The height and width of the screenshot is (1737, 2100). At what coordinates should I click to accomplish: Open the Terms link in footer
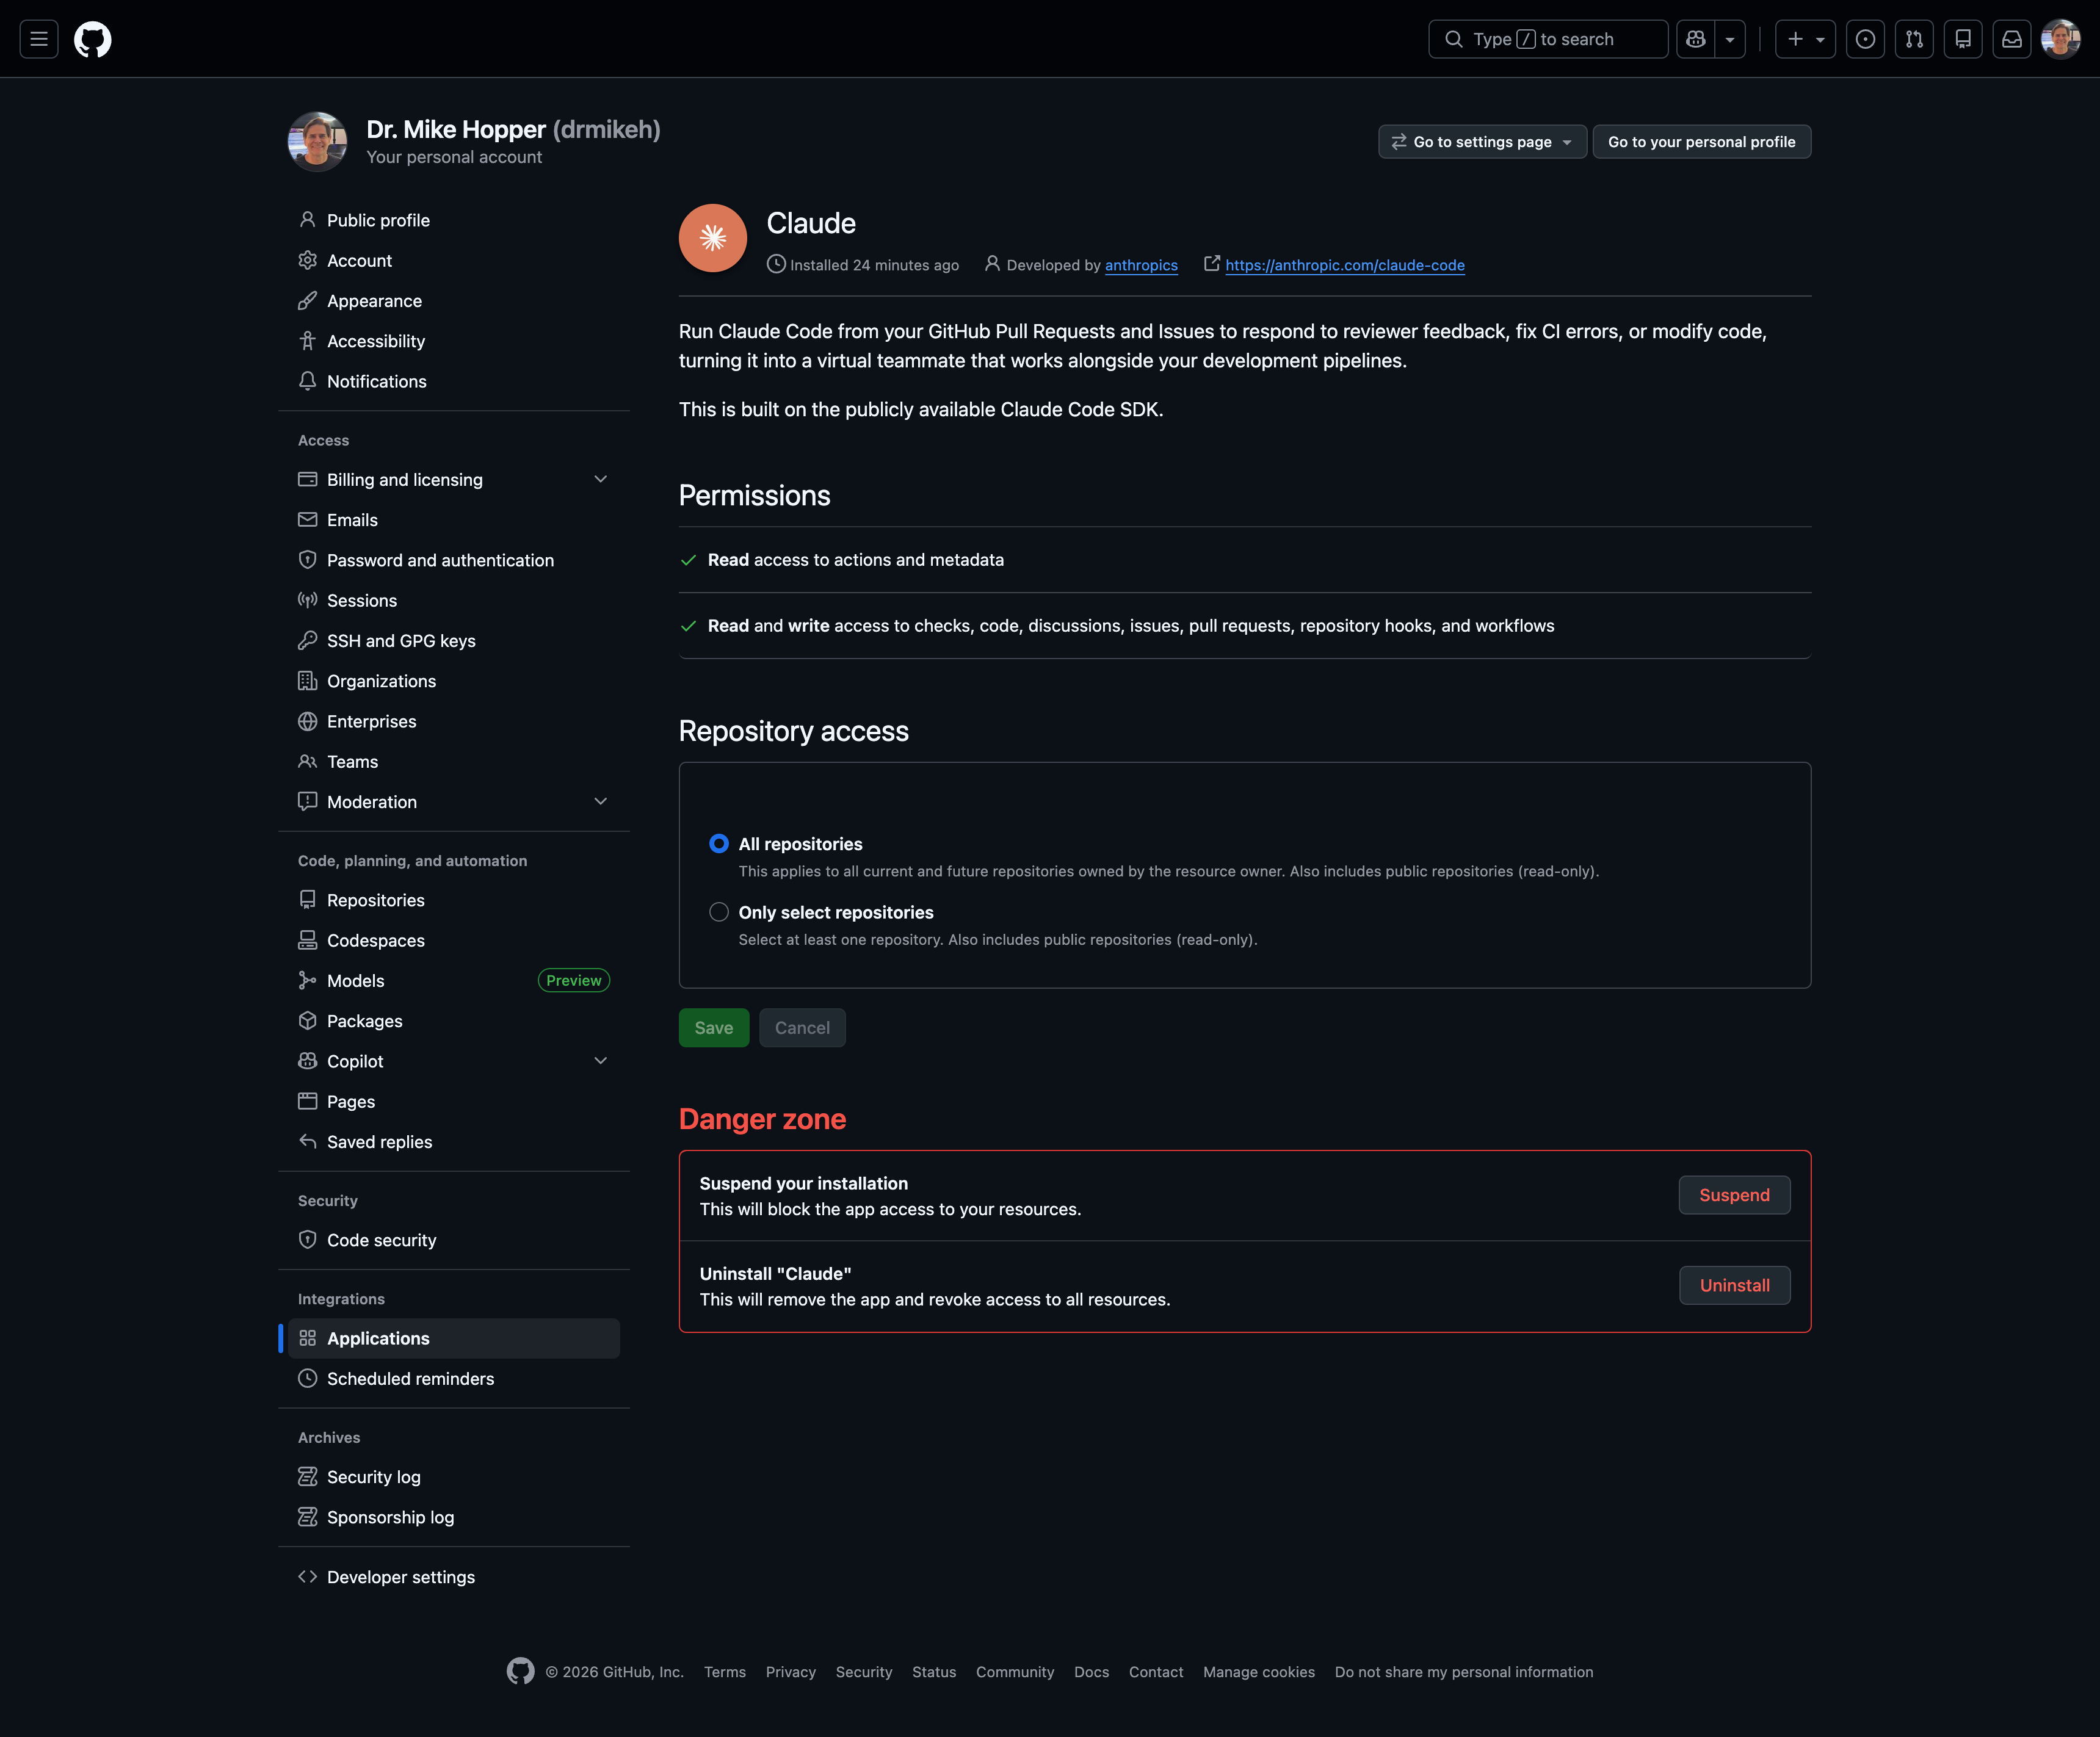(x=725, y=1672)
